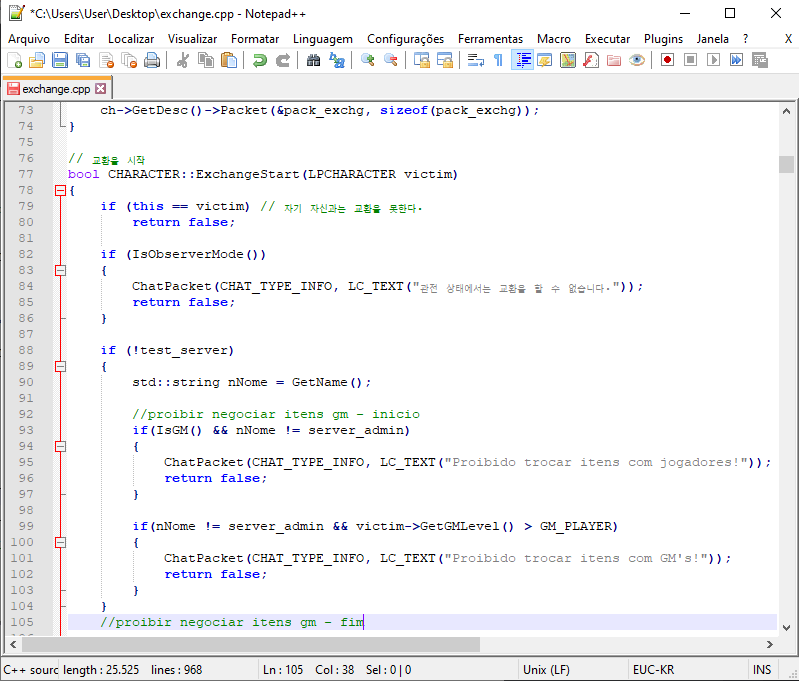The height and width of the screenshot is (681, 799).
Task: Click the horizontal scrollbar left arrow
Action: [13, 645]
